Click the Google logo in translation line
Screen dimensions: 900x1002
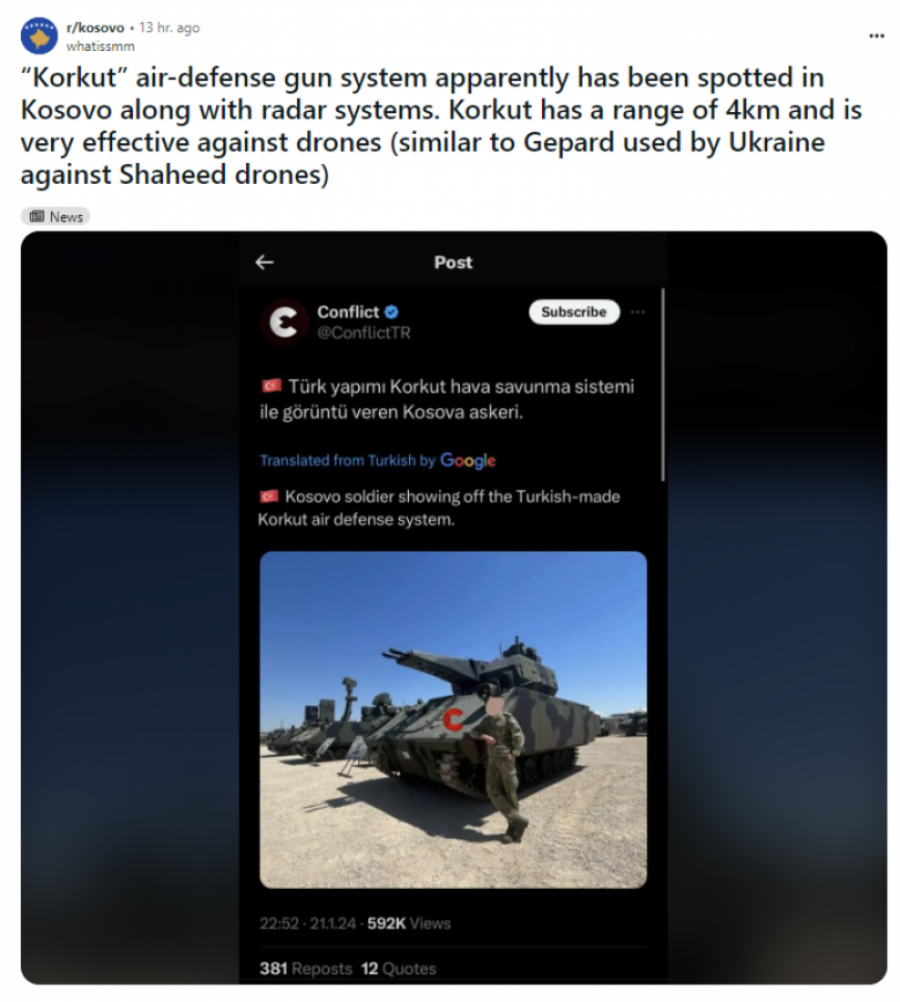point(468,460)
